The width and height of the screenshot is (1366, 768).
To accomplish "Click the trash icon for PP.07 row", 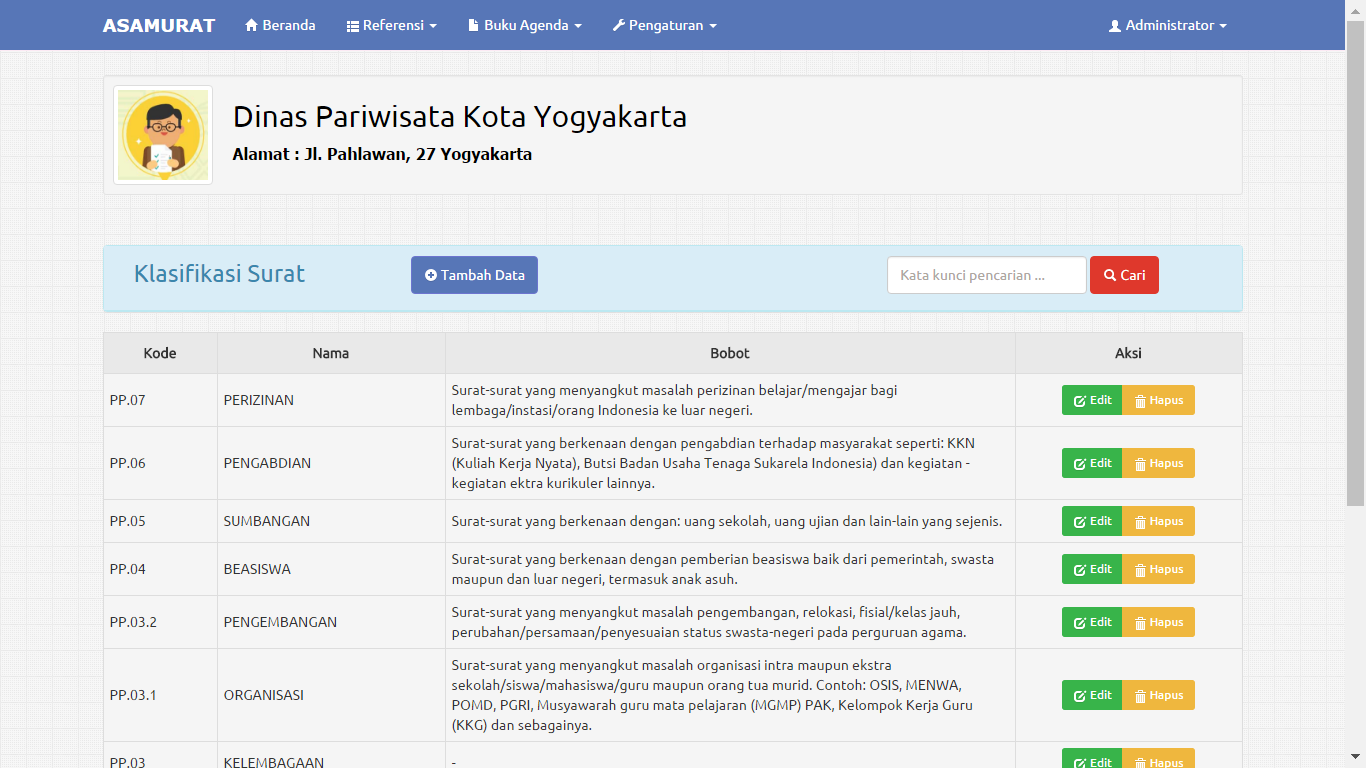I will click(x=1139, y=401).
